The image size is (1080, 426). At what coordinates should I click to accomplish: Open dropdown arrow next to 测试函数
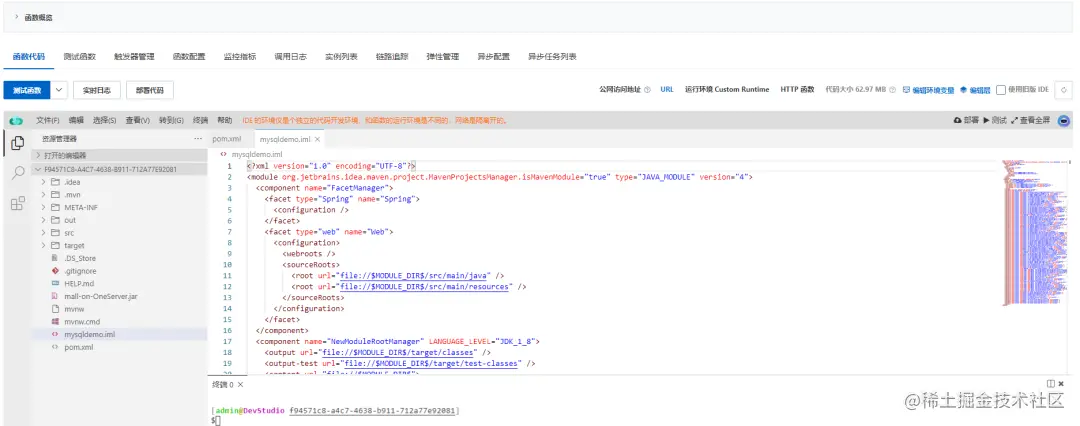(x=60, y=90)
